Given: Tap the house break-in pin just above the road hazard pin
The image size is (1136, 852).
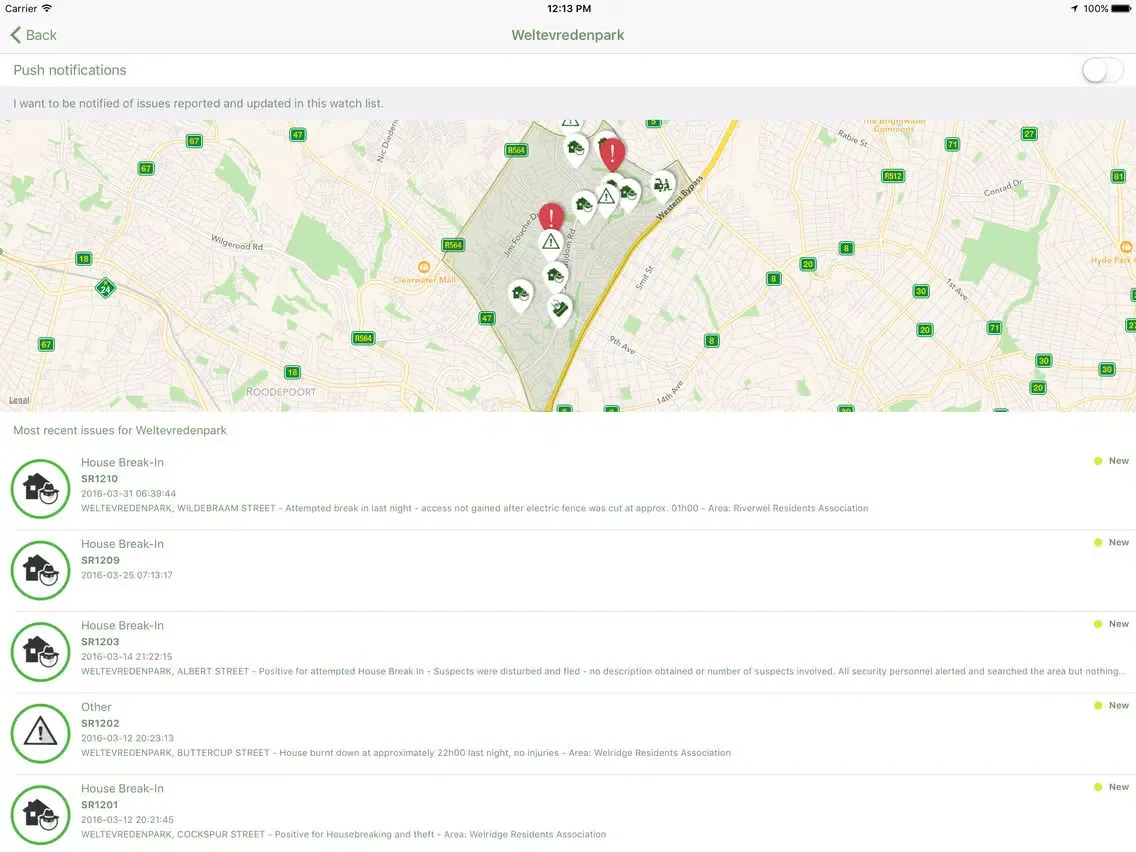Looking at the screenshot, I should coord(556,277).
